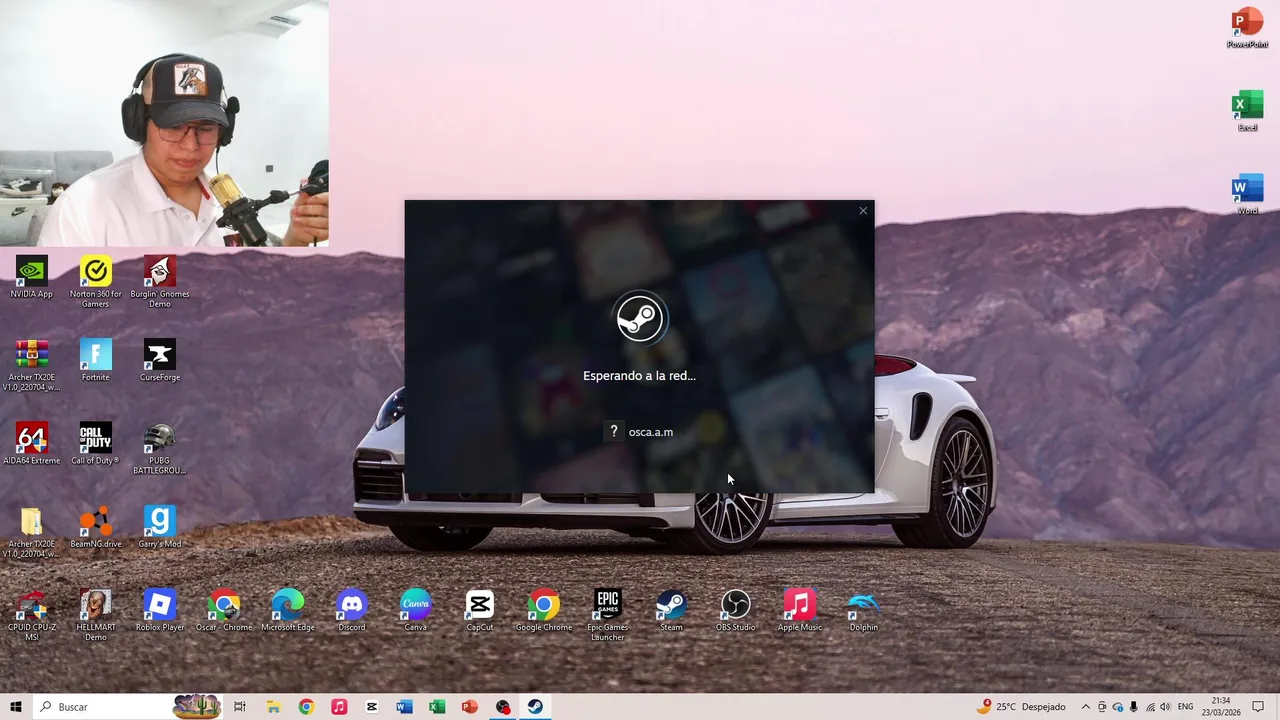Close the Steam login window
The height and width of the screenshot is (720, 1280).
(863, 211)
